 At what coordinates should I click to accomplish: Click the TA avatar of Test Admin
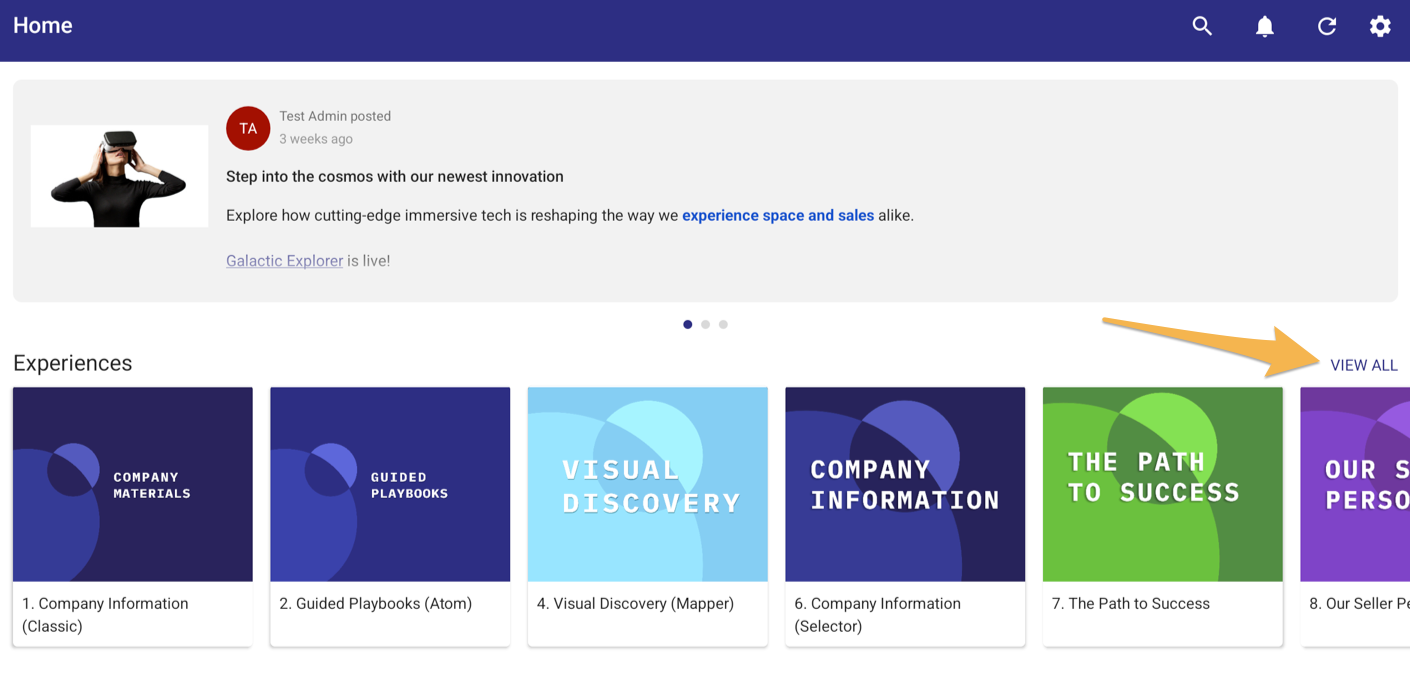247,128
